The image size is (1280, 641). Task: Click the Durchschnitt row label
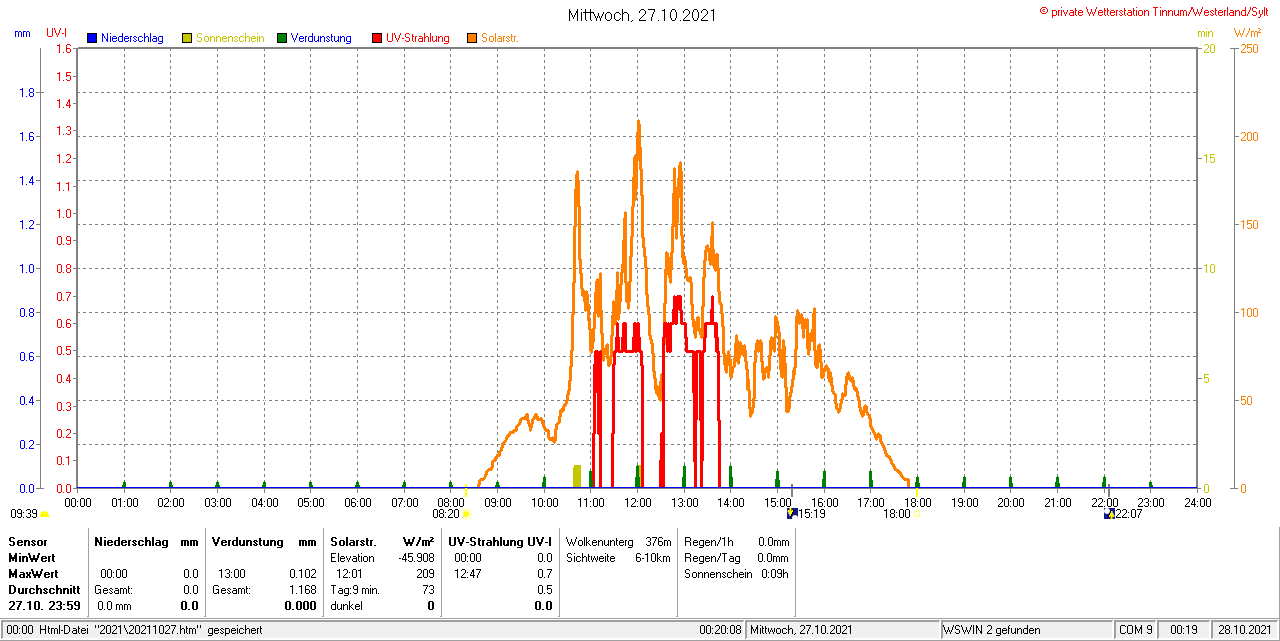point(43,590)
